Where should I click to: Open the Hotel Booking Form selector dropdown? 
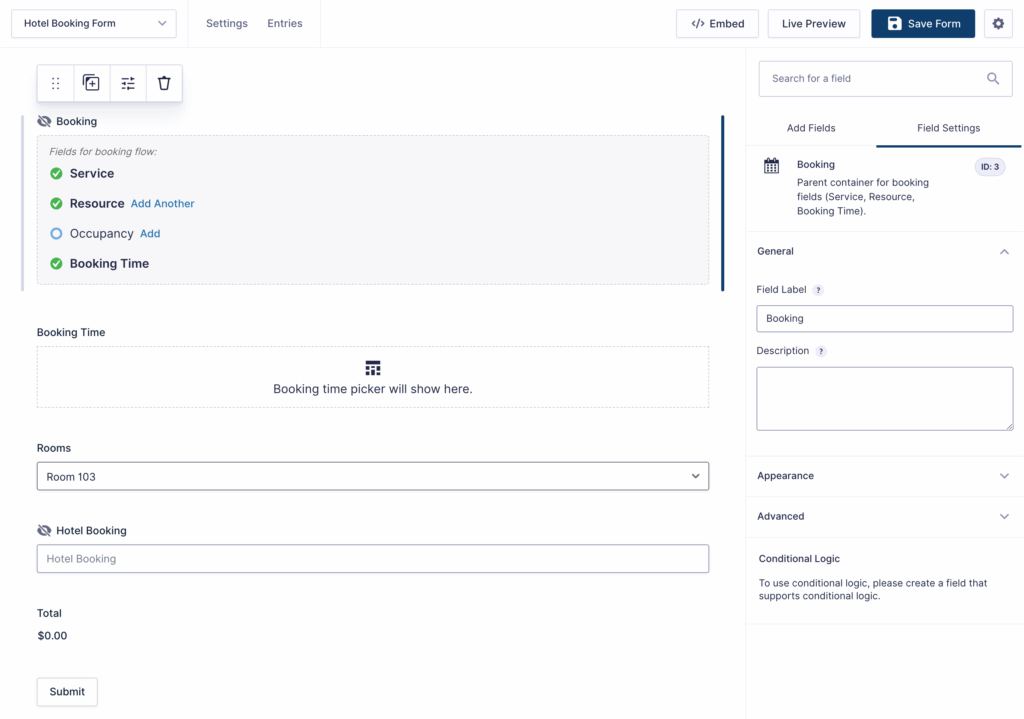point(93,23)
